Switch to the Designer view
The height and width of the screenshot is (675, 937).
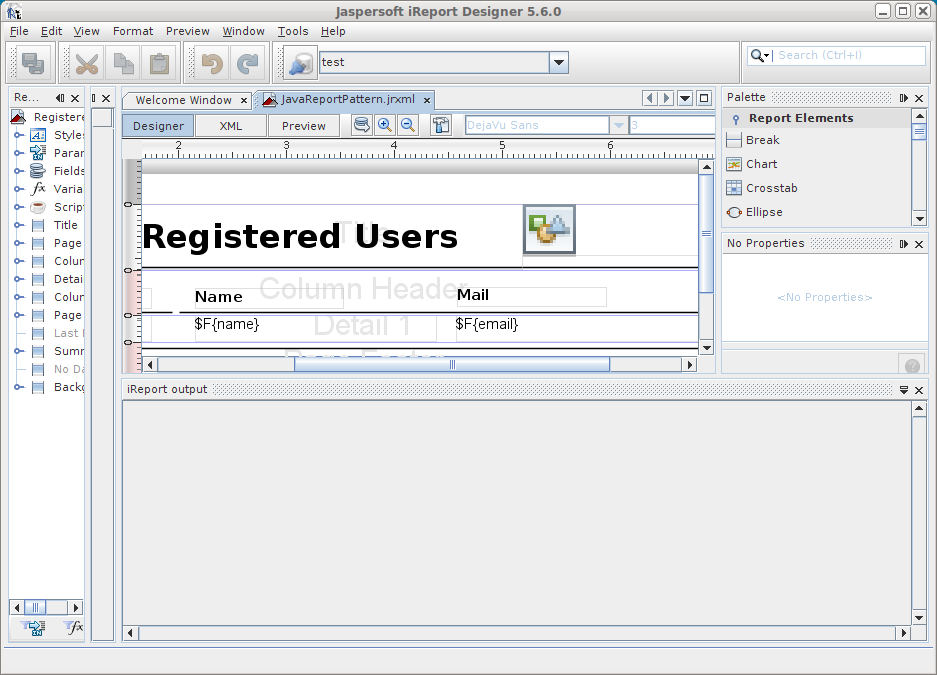point(158,126)
